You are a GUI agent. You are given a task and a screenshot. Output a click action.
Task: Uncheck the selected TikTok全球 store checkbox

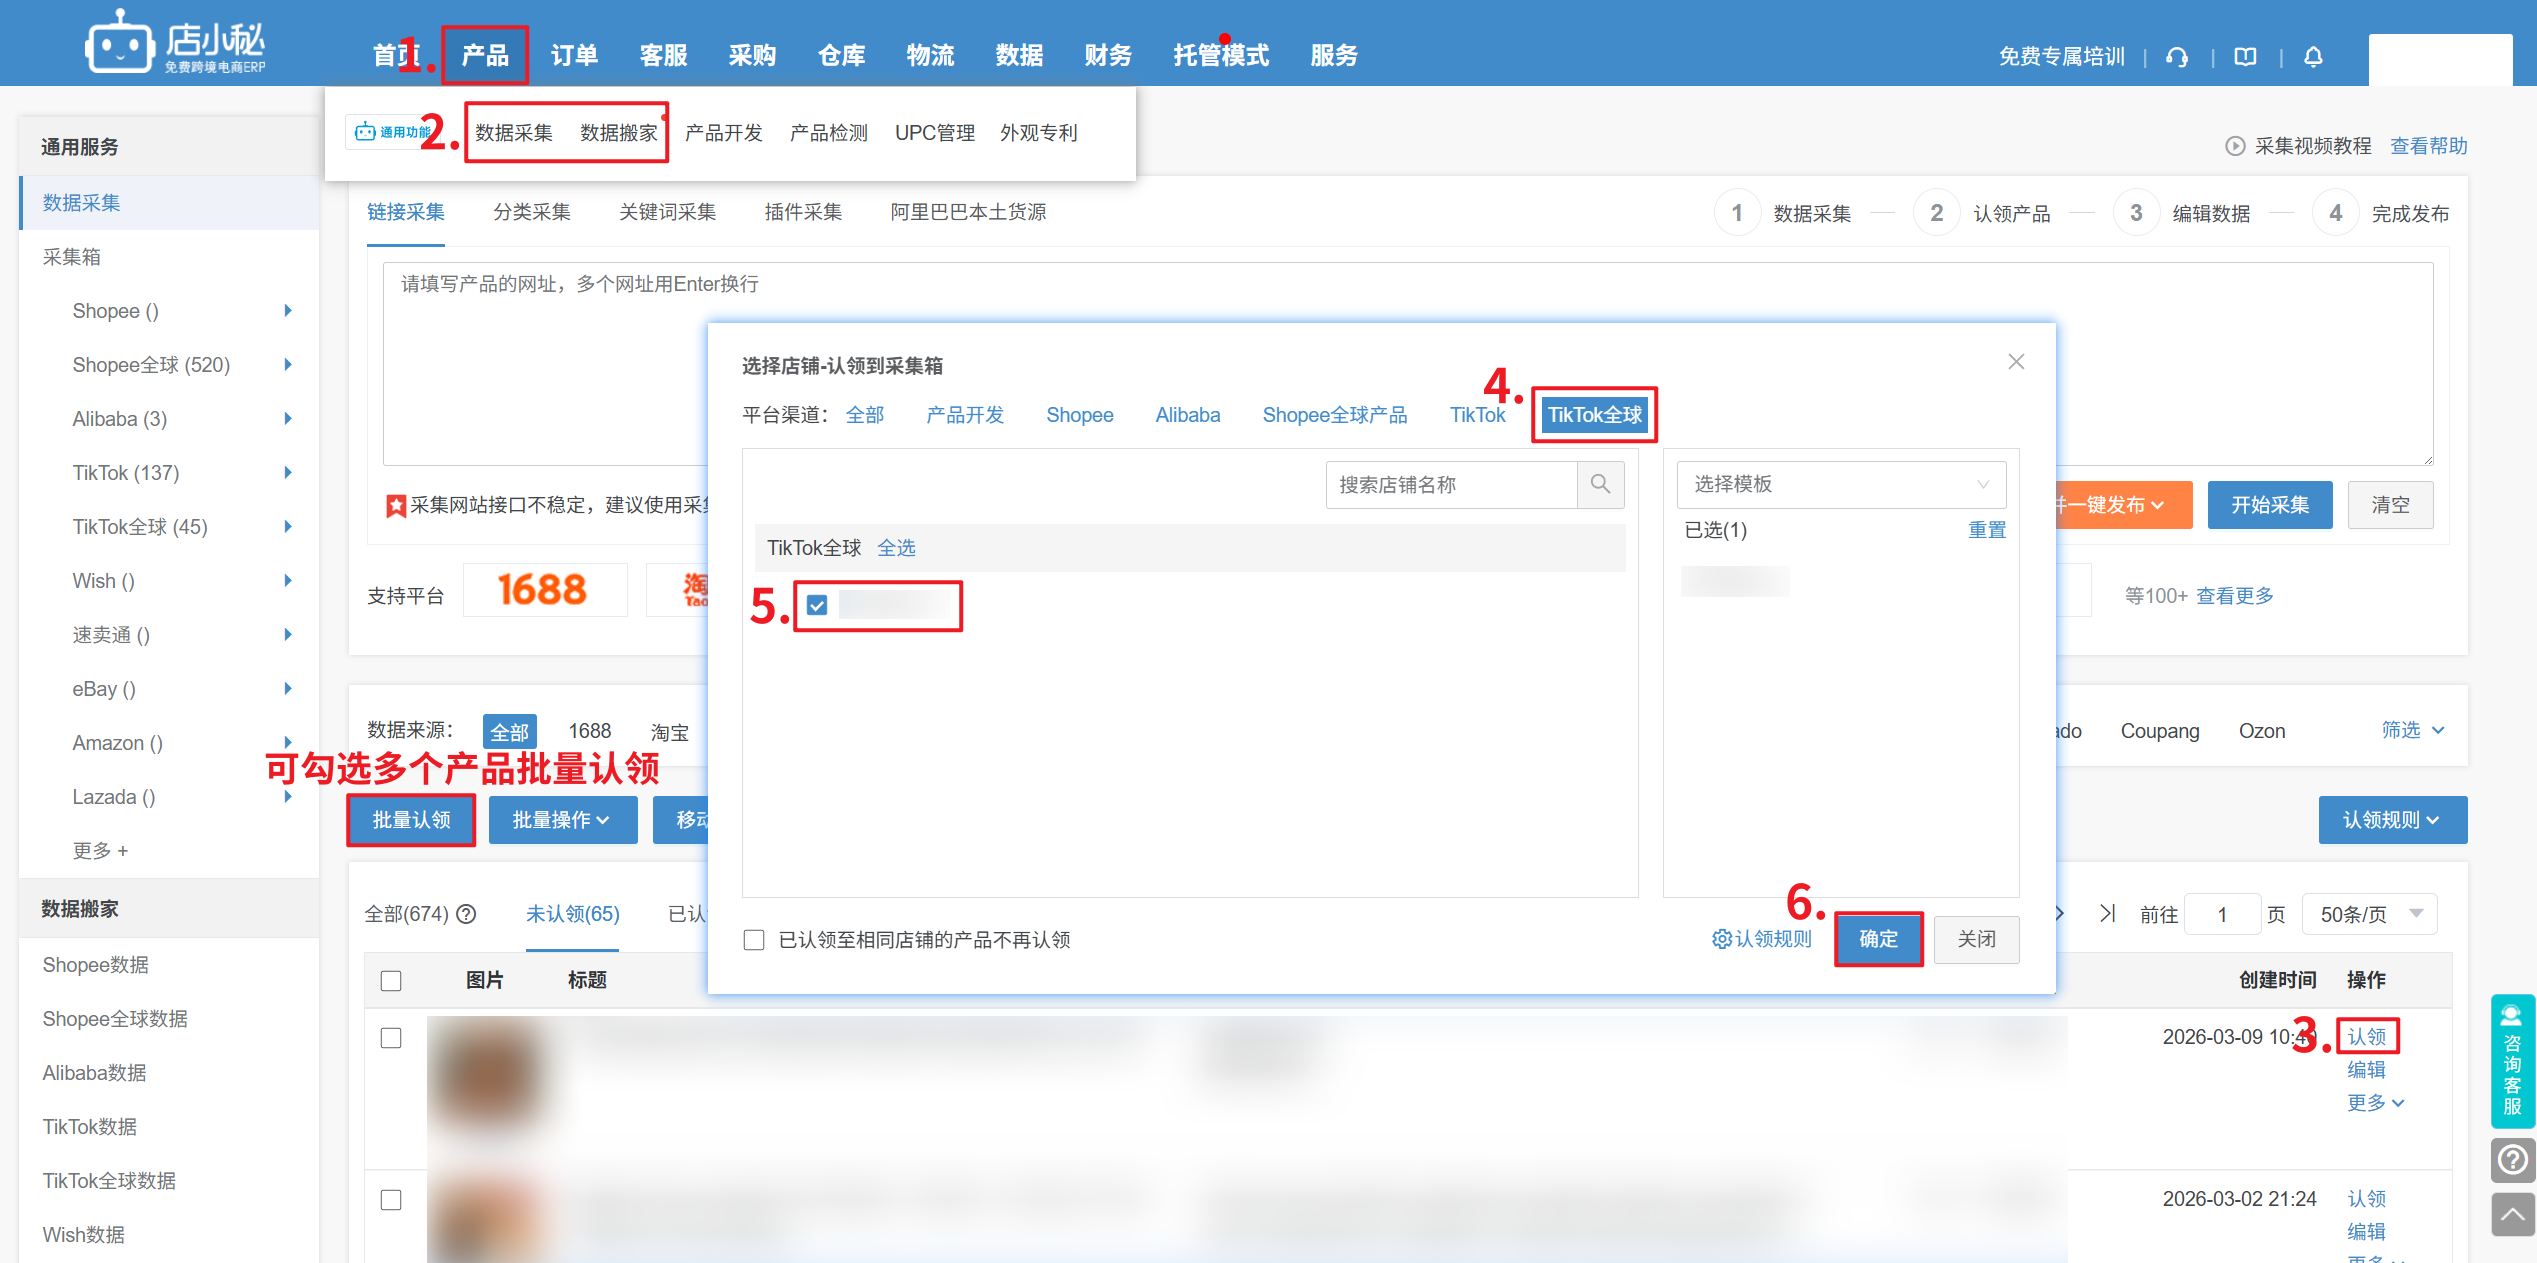coord(817,605)
